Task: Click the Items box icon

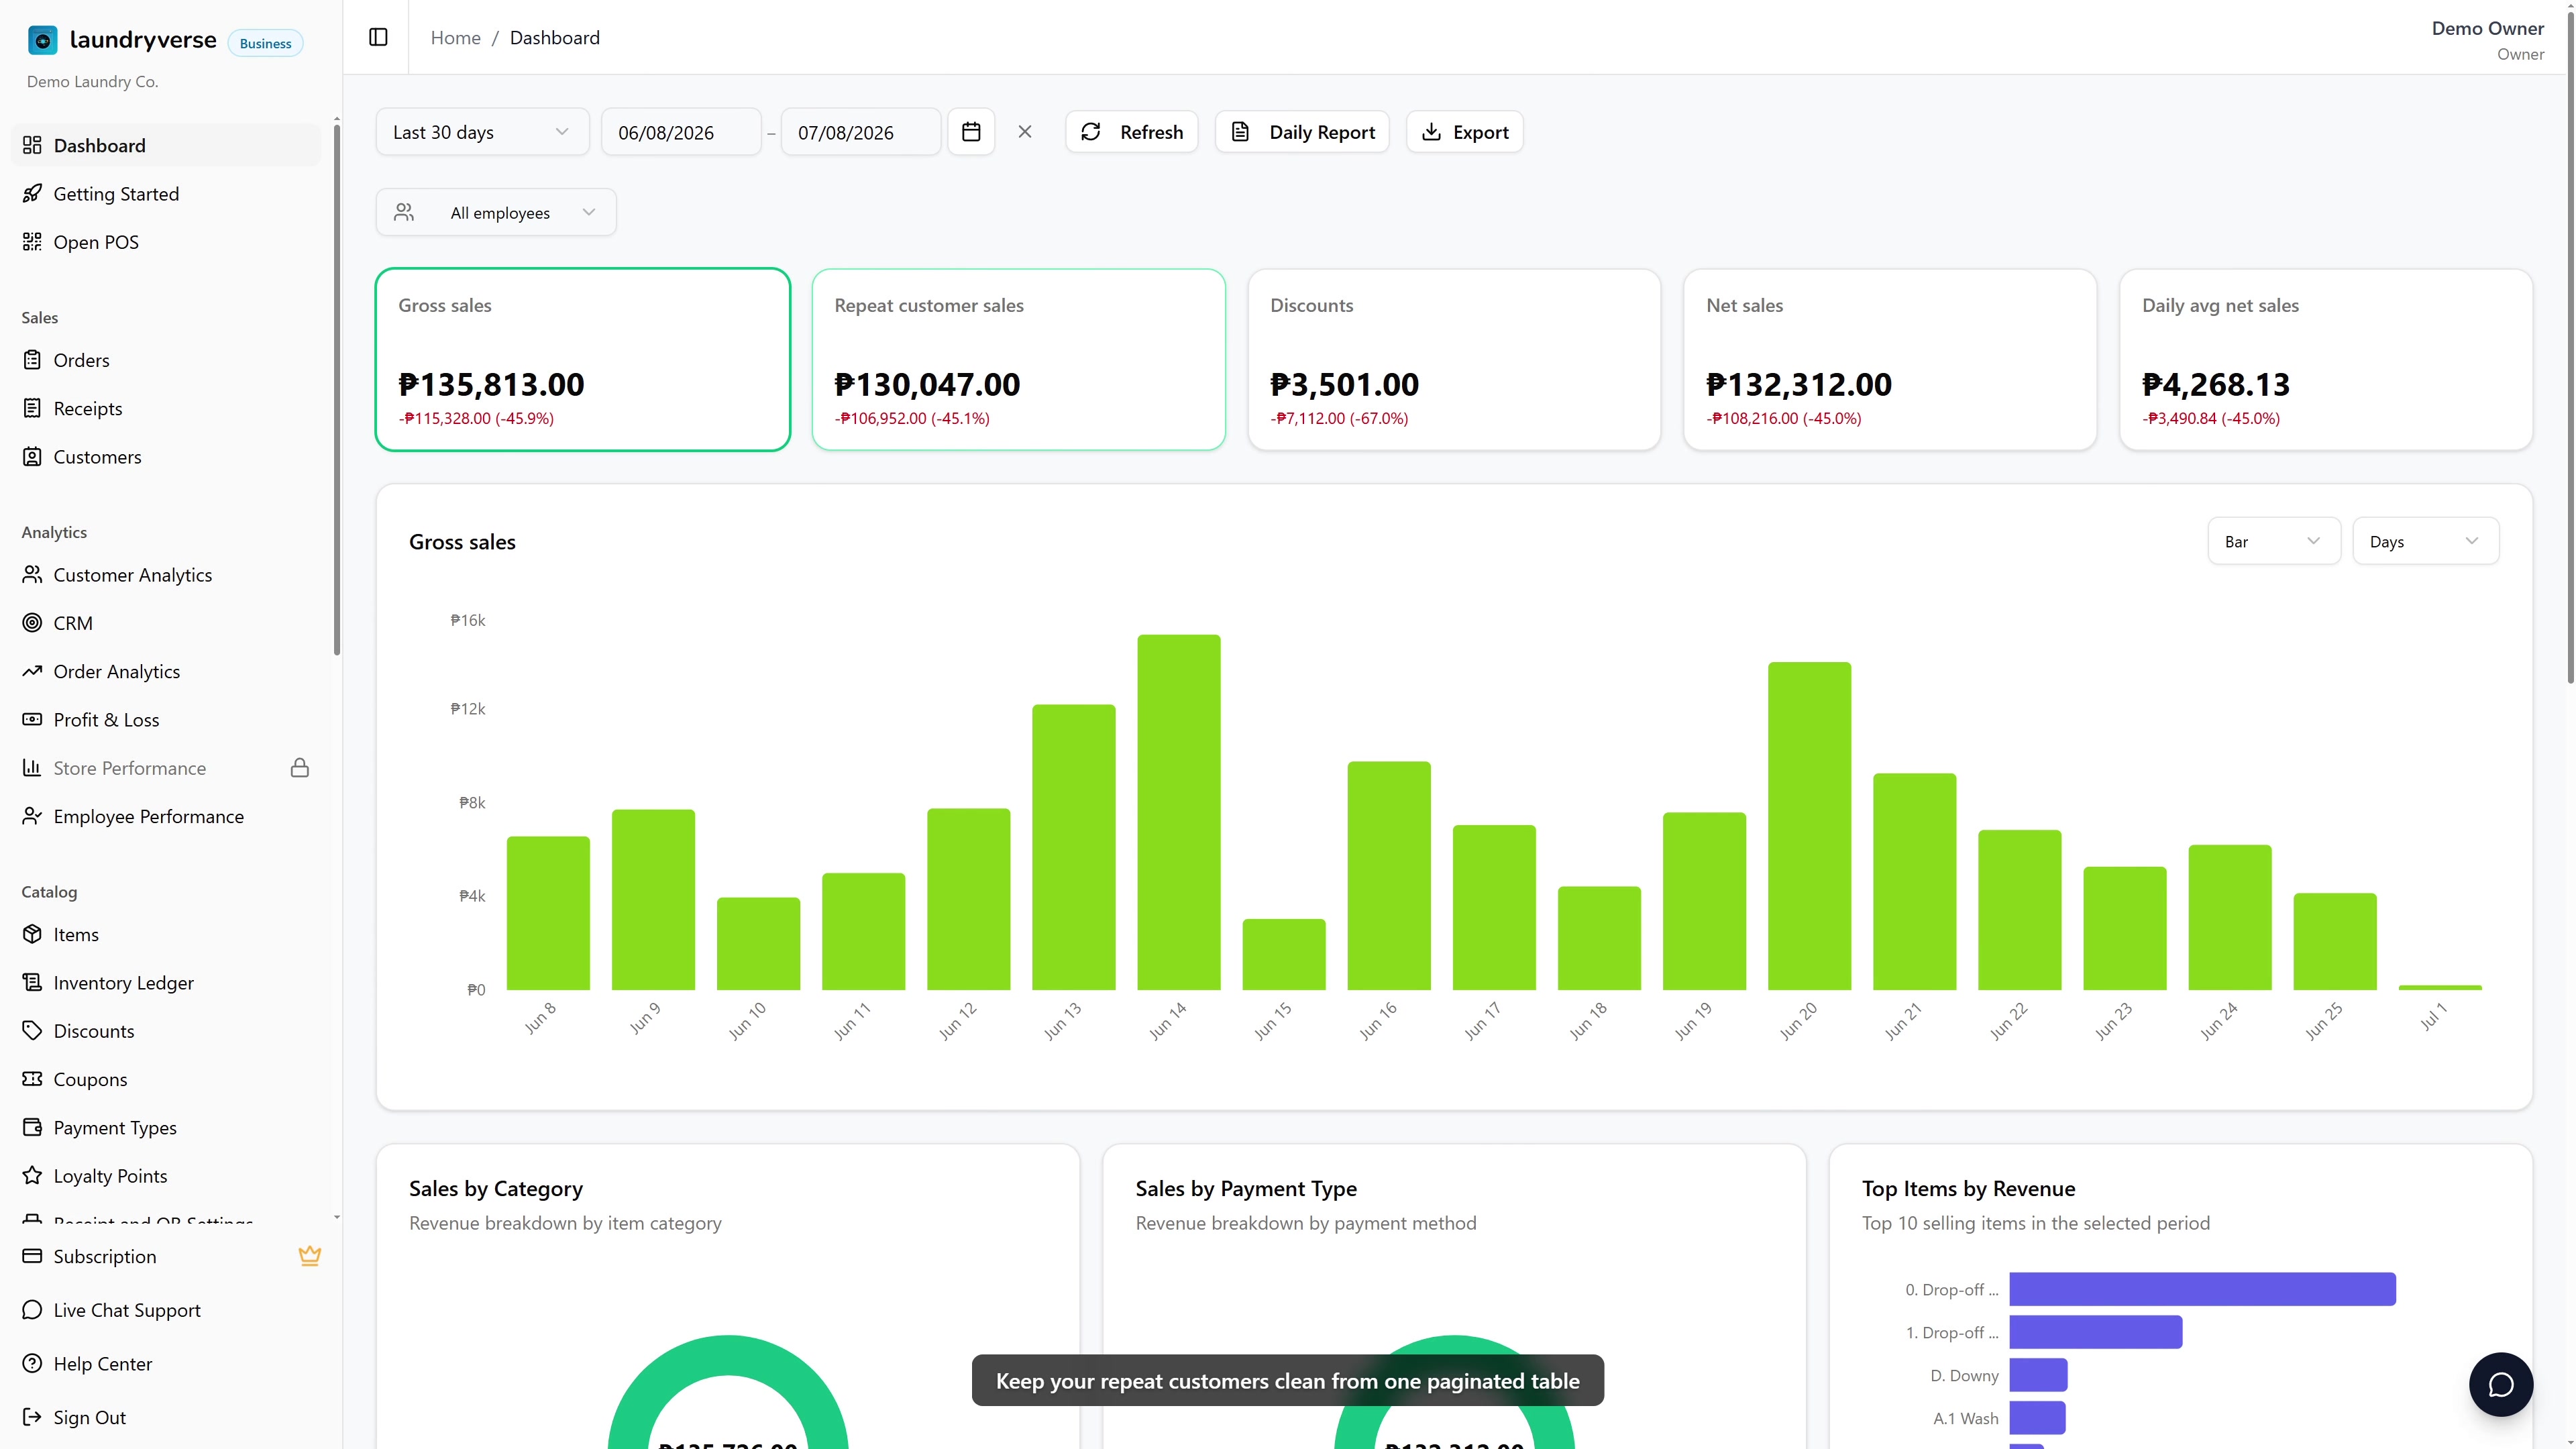Action: 32,934
